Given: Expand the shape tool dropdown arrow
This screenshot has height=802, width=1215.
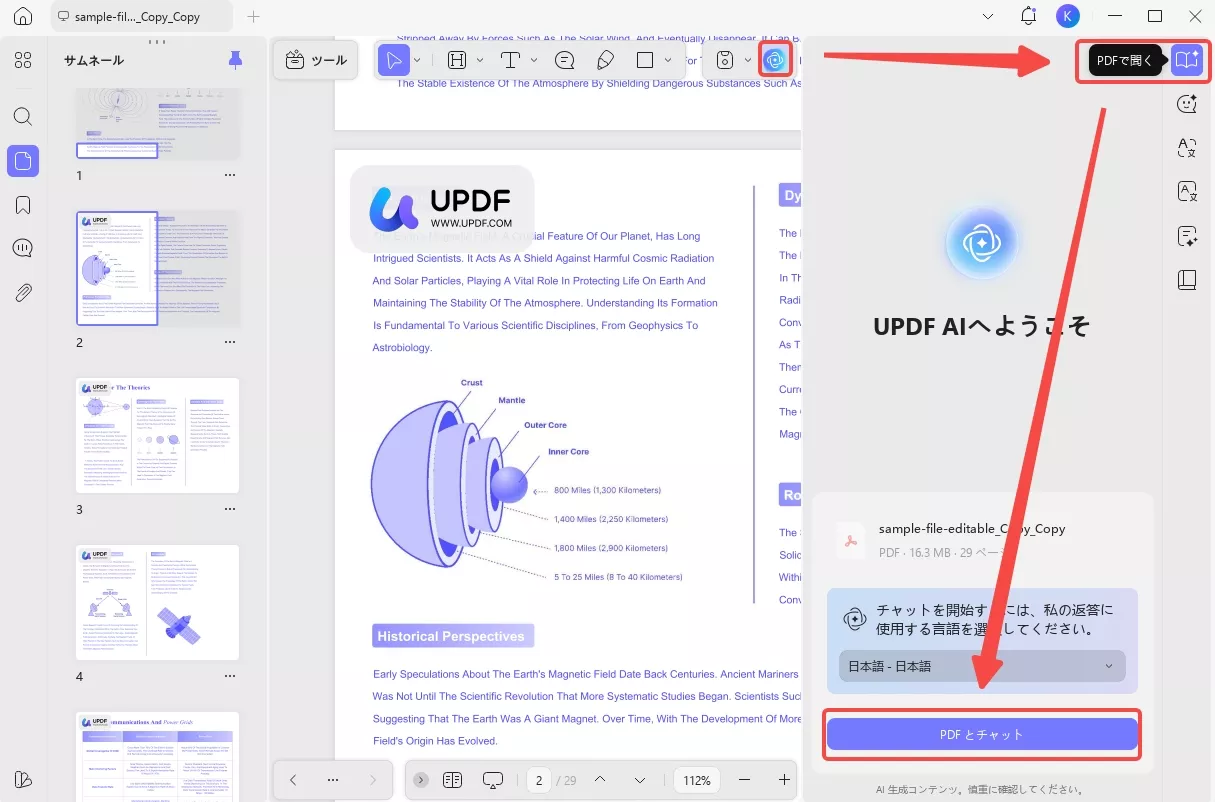Looking at the screenshot, I should [x=668, y=60].
